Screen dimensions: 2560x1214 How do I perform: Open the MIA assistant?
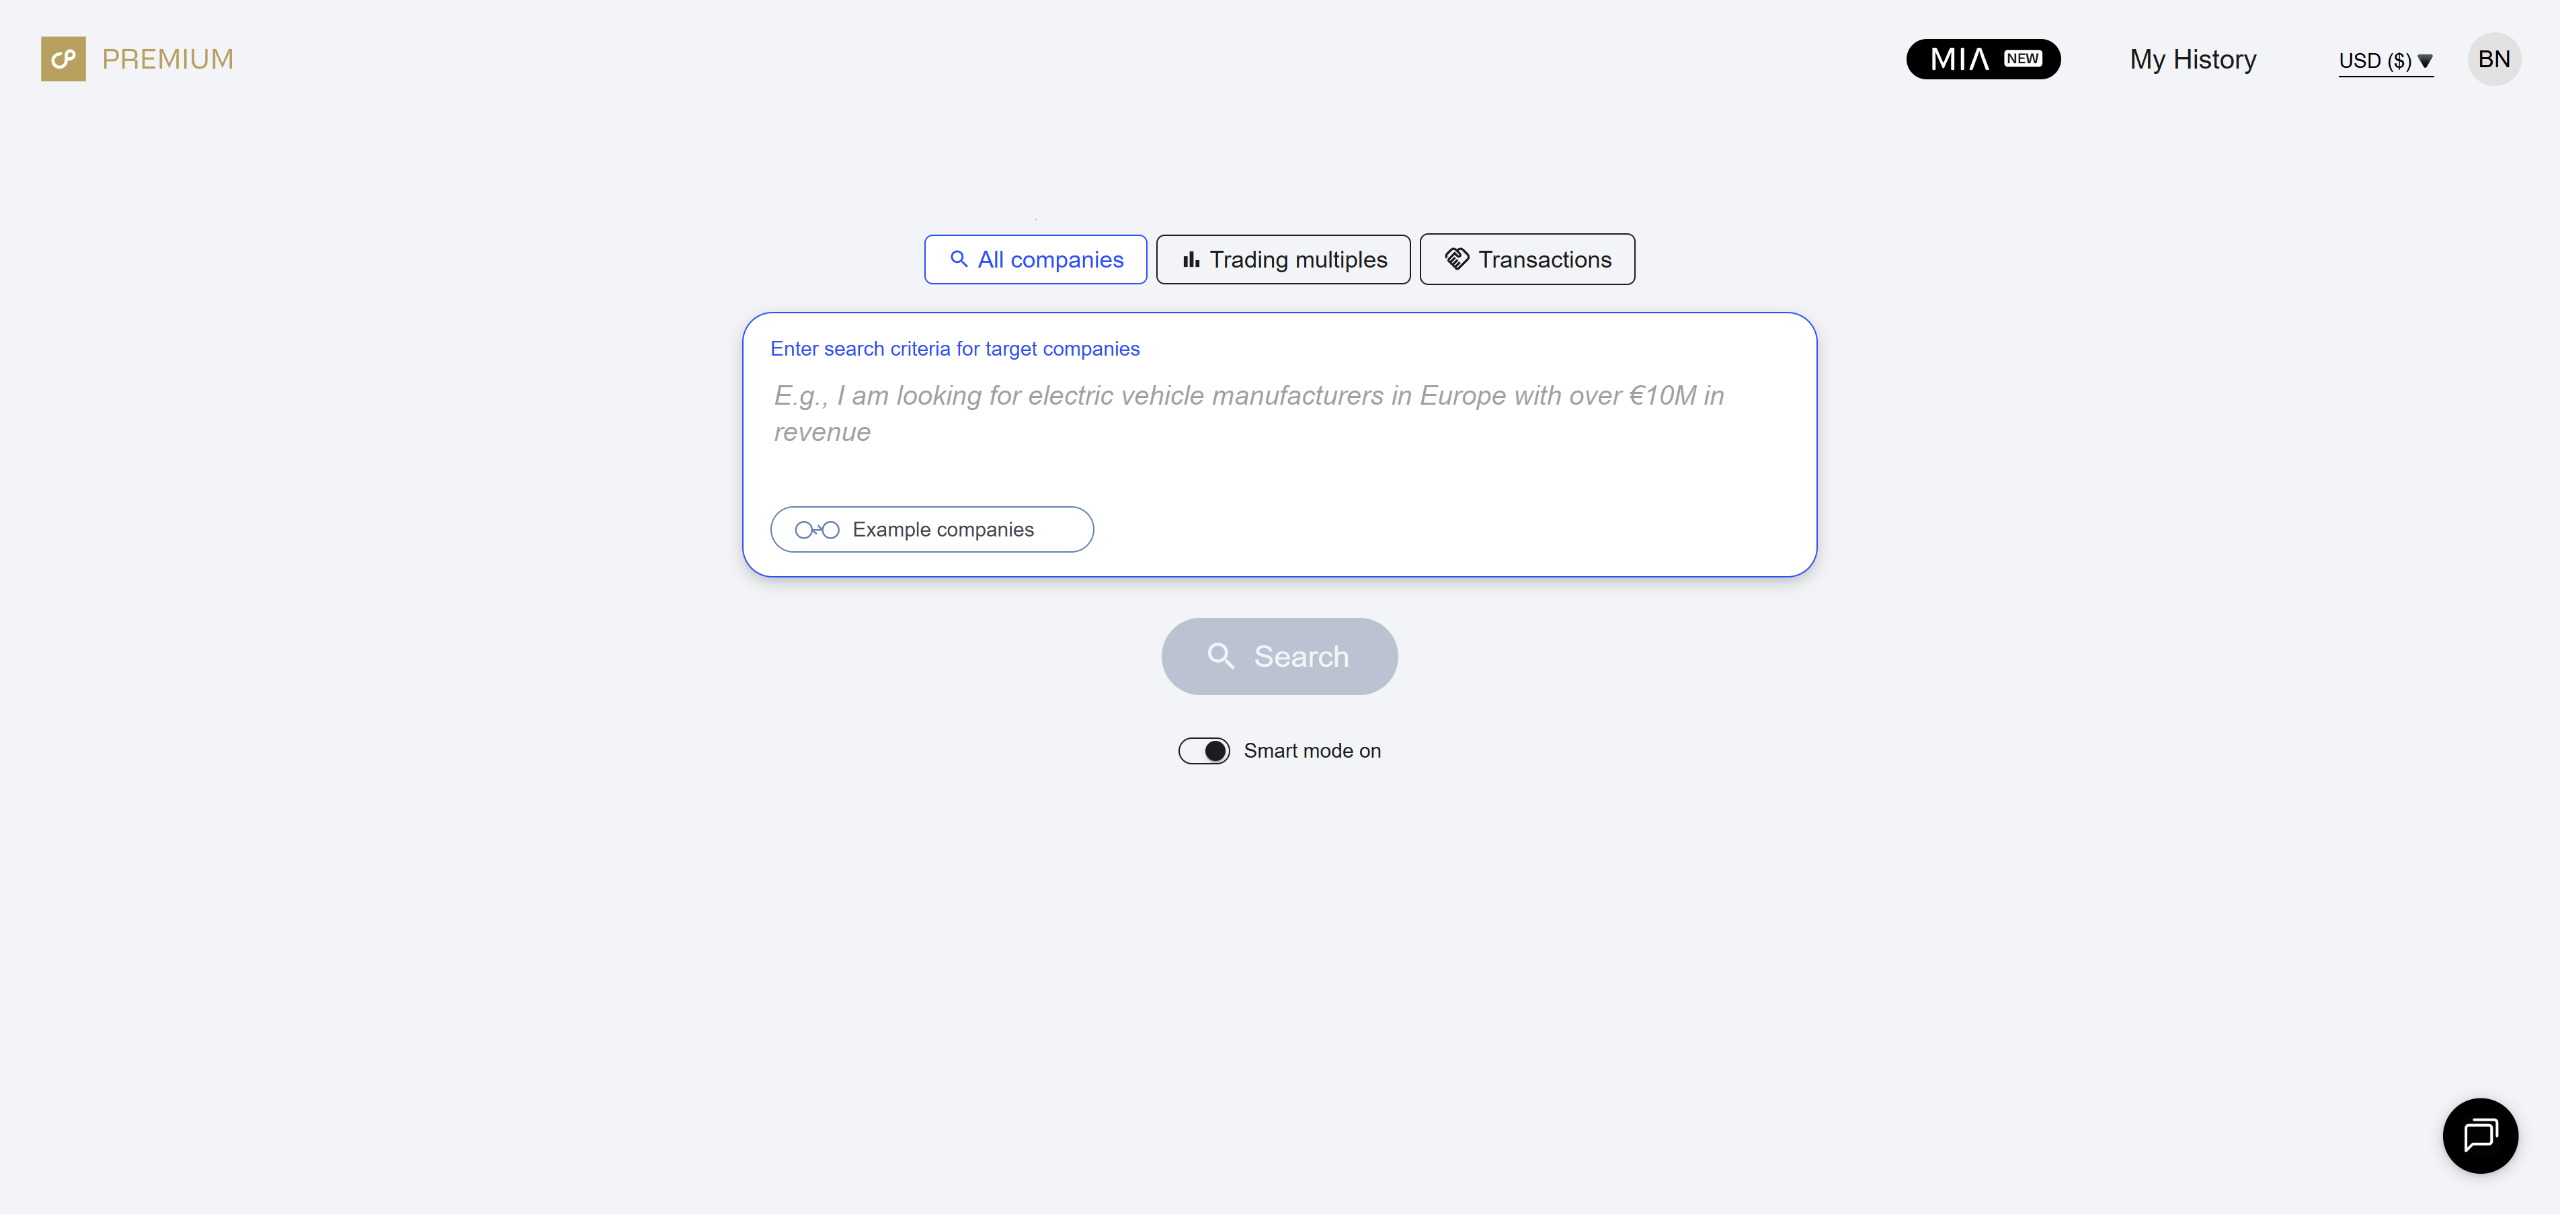pyautogui.click(x=1983, y=59)
